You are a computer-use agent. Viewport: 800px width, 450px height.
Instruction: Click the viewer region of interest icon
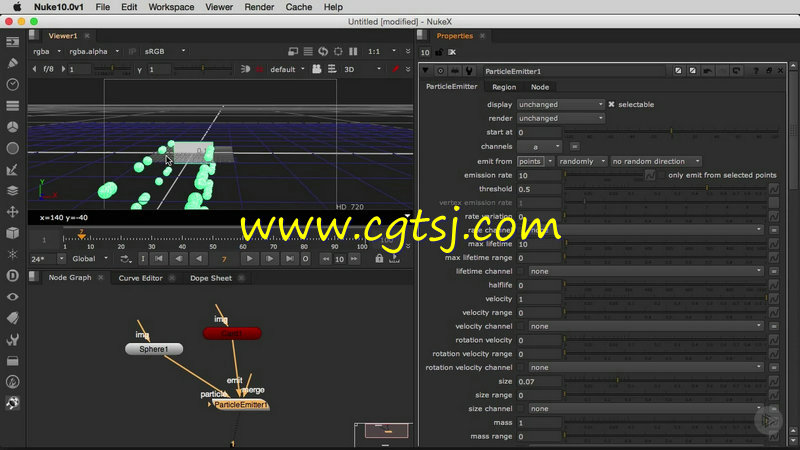338,52
